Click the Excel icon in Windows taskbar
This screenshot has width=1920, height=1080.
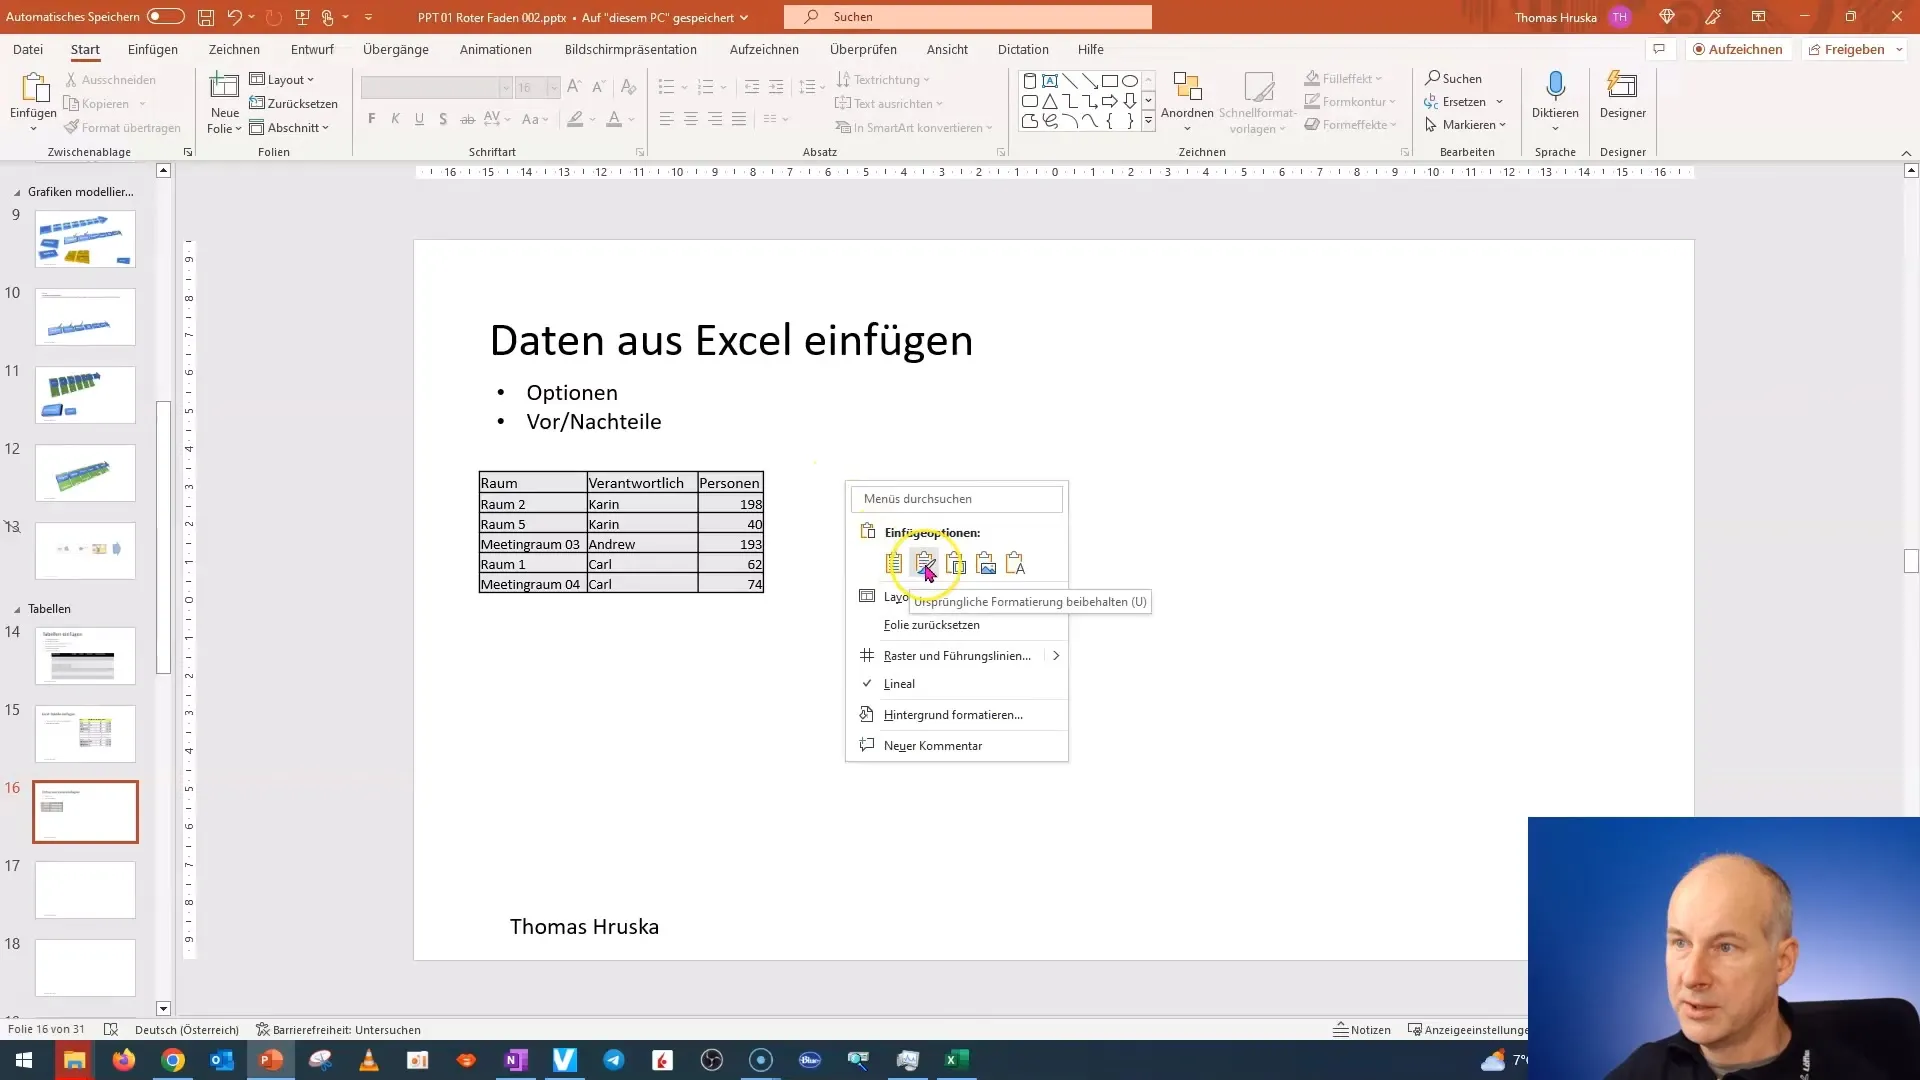tap(952, 1059)
